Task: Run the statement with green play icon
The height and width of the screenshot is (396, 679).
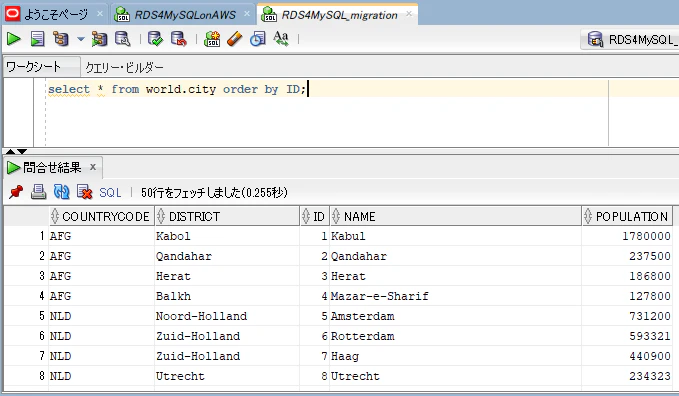Action: pos(13,39)
